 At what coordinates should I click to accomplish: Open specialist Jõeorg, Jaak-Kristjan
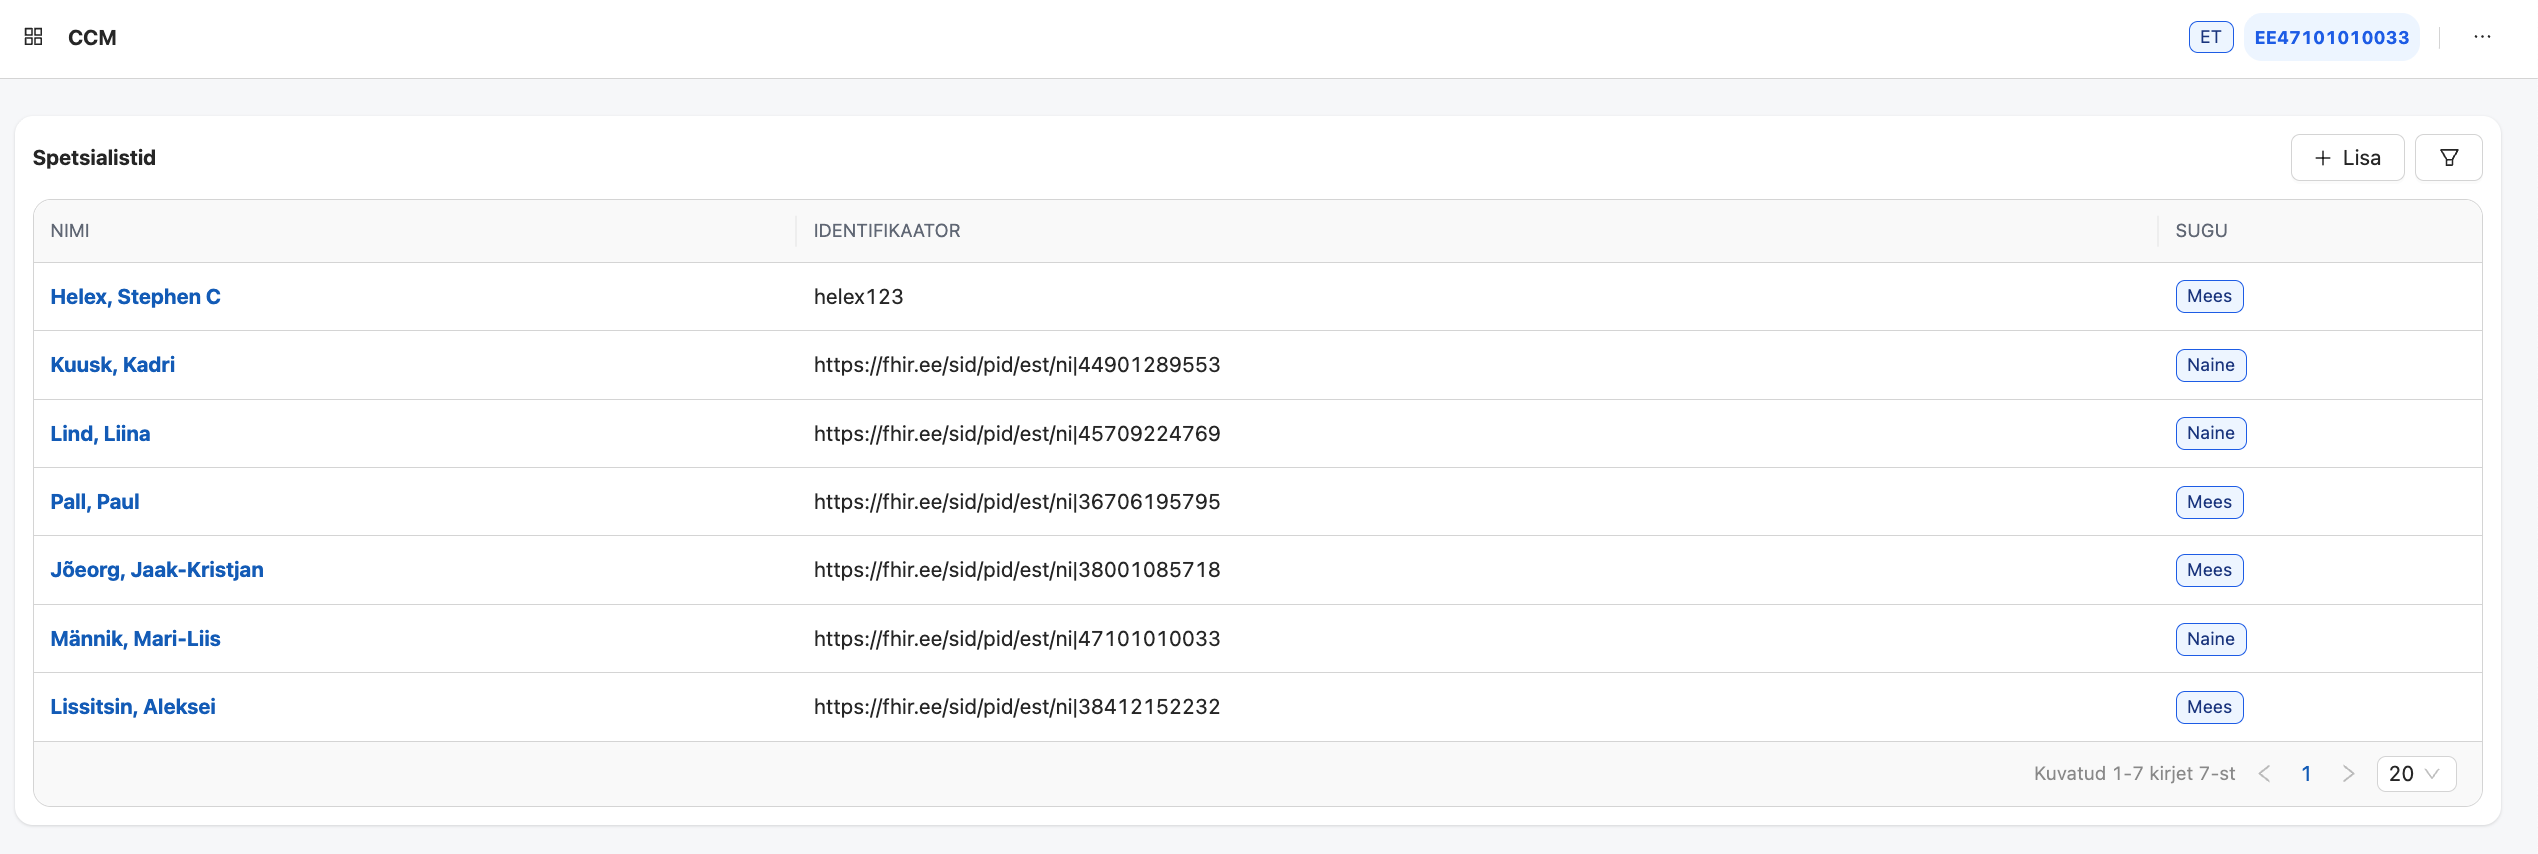coord(157,570)
